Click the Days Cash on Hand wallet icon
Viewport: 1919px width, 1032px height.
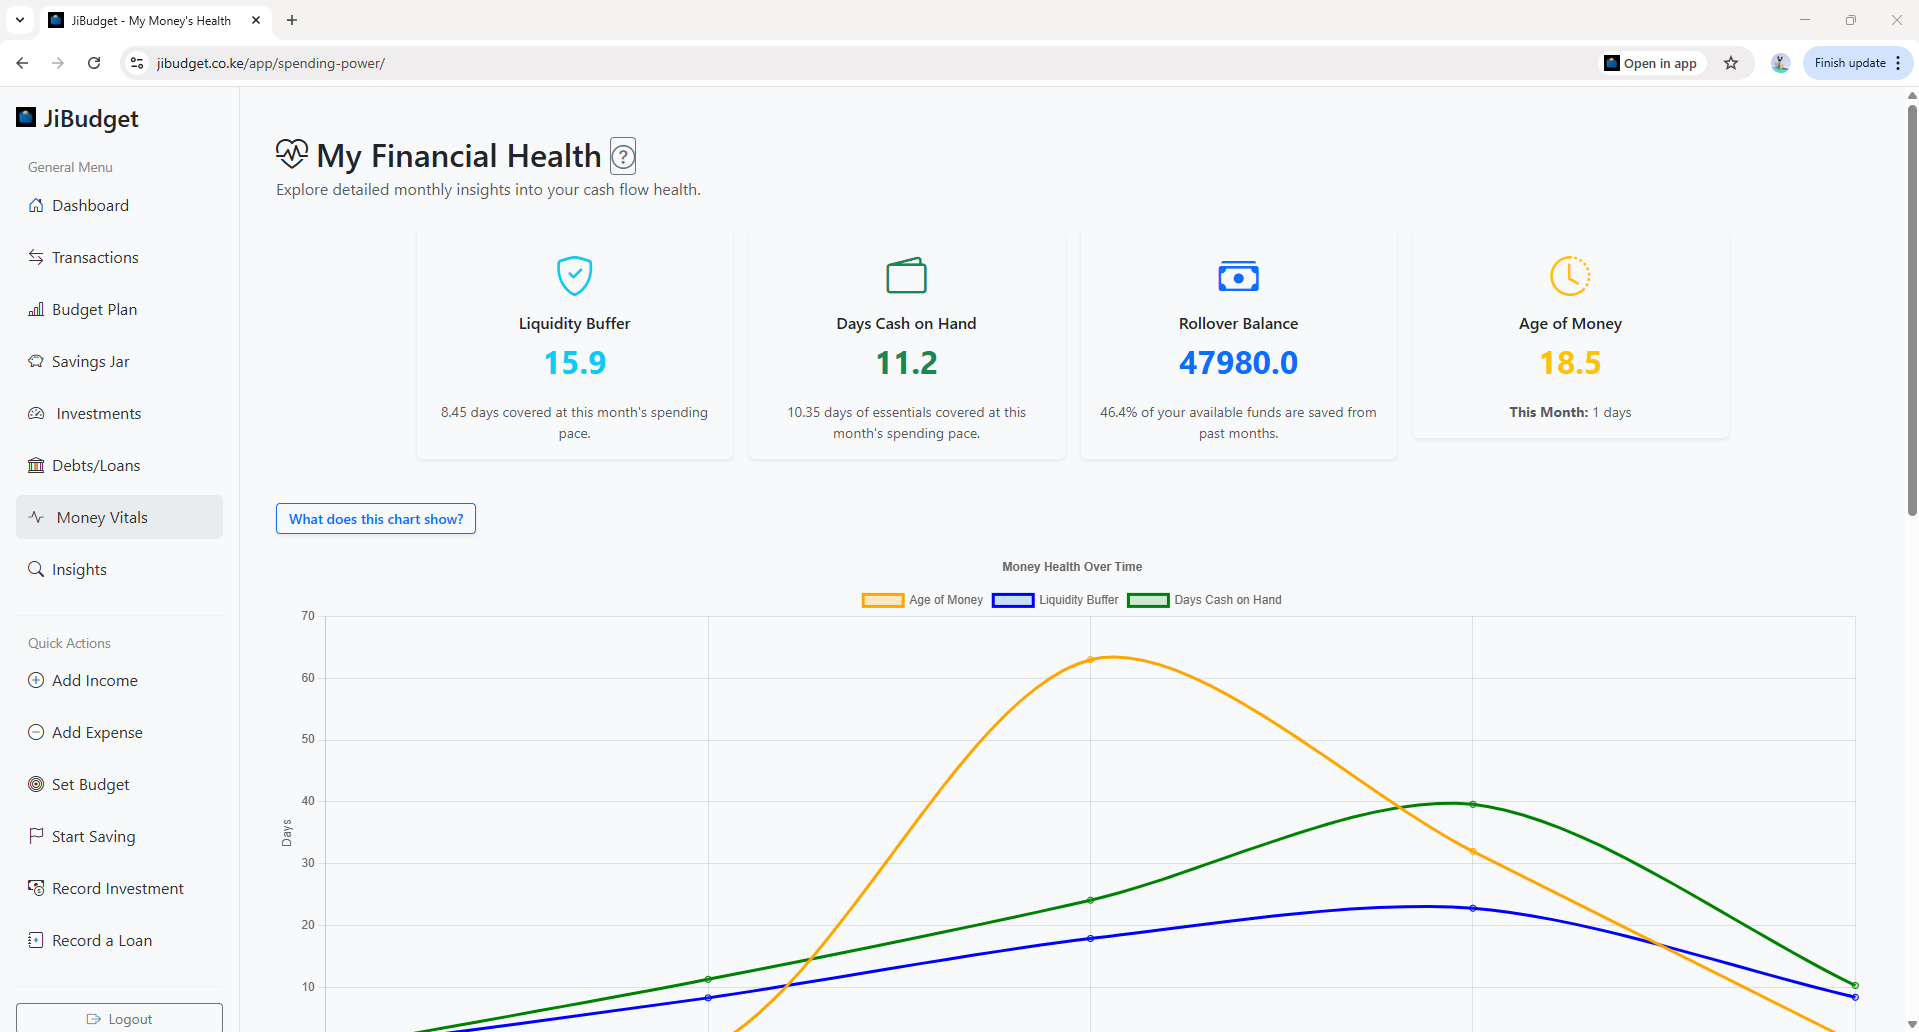pyautogui.click(x=906, y=275)
